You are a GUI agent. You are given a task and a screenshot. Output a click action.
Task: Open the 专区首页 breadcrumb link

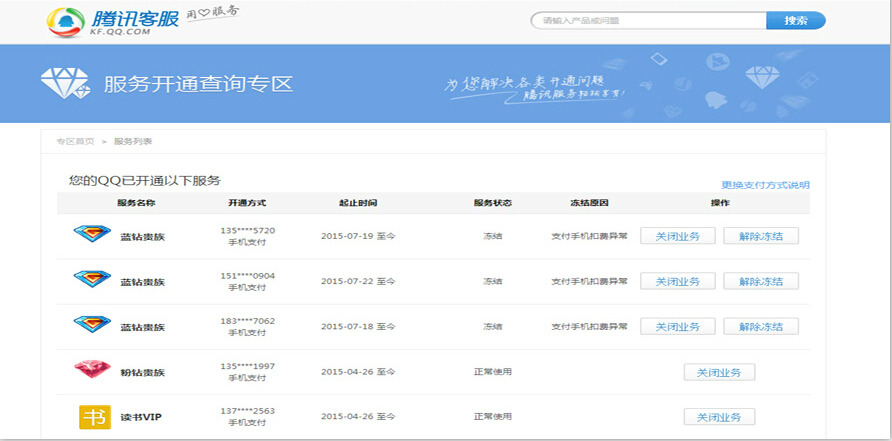pyautogui.click(x=75, y=141)
